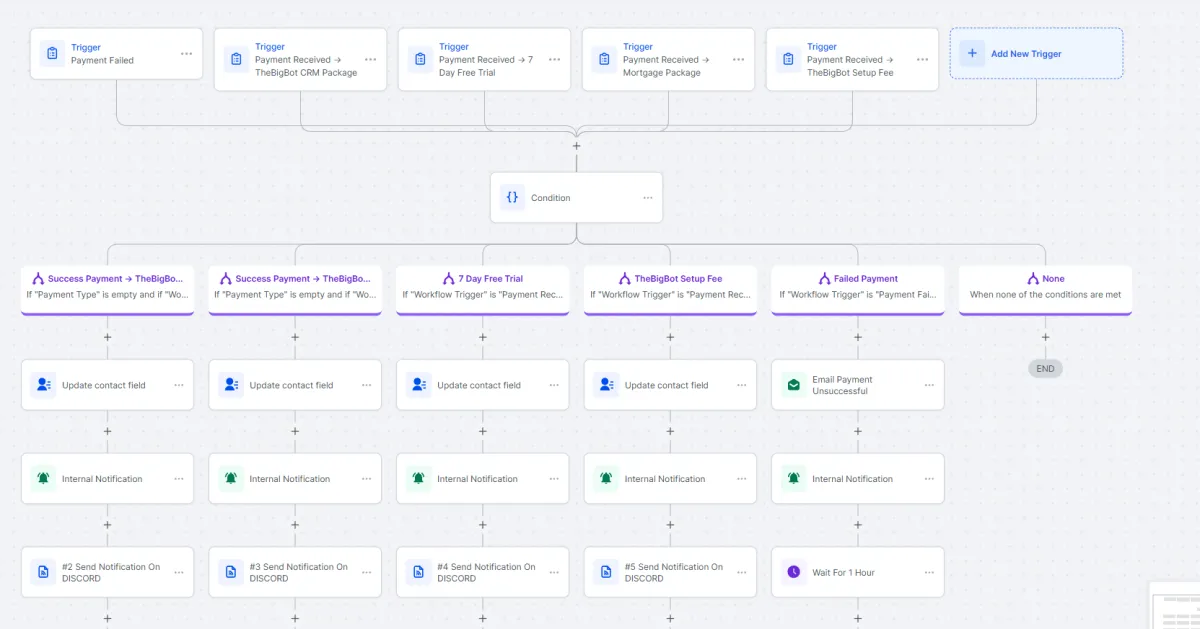Open the Failed Payment branch header
This screenshot has height=629, width=1200.
coord(858,290)
